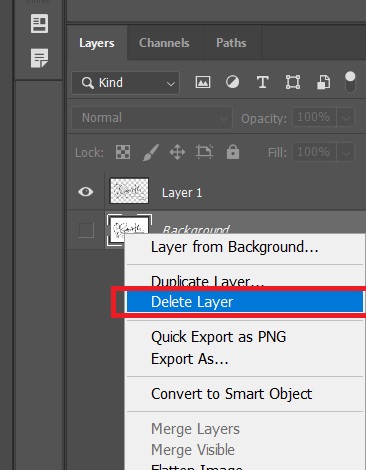Screen dimensions: 366x470
Task: Click the pixel layer filter icon
Action: (203, 82)
